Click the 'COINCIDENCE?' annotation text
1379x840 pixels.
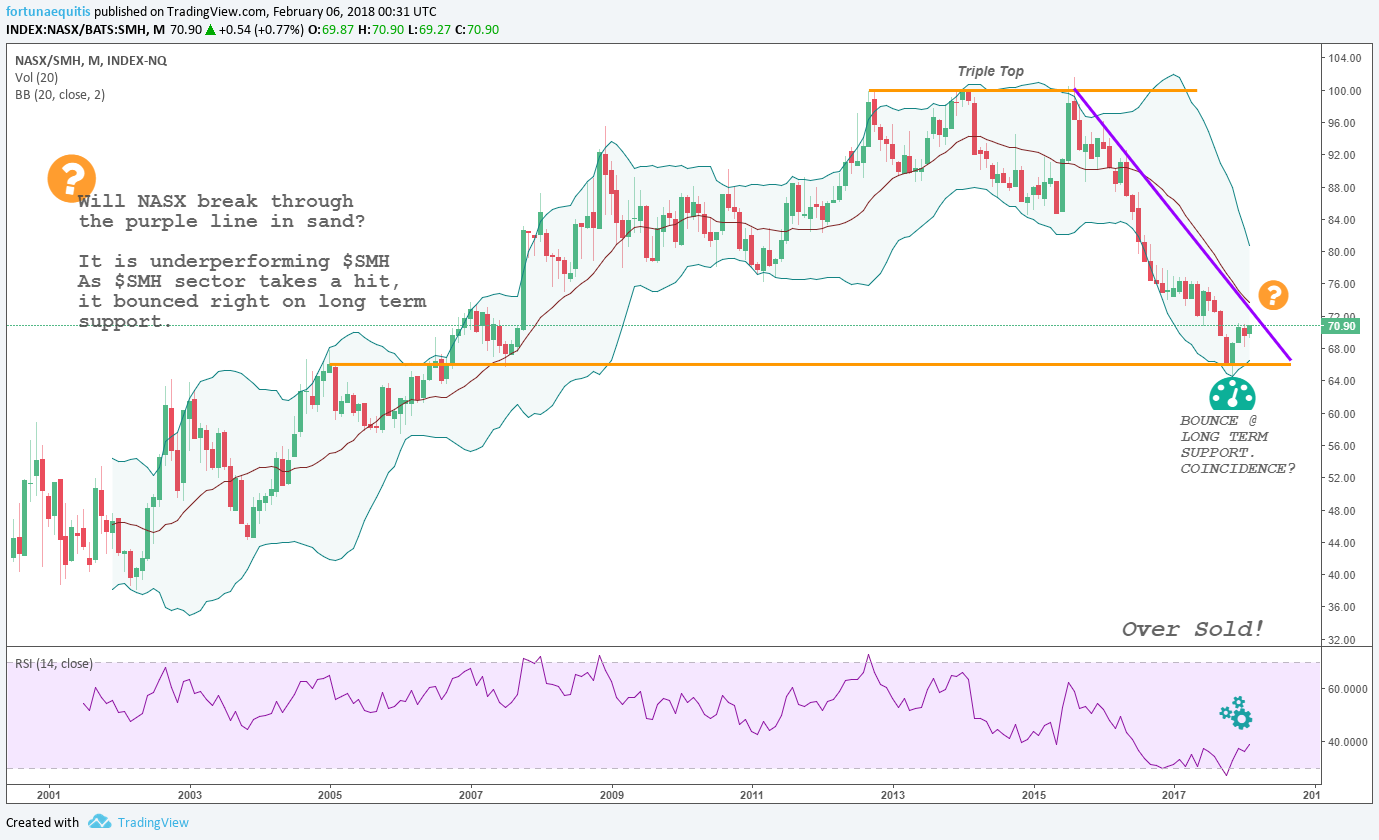click(x=1238, y=468)
